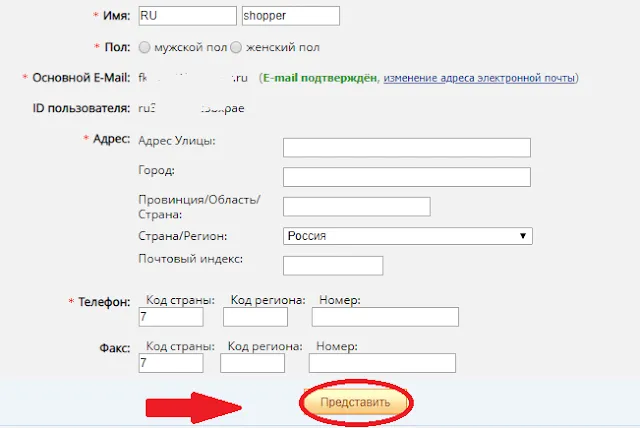Click the Факс Номер field
Viewport: 640px width, 428px height.
pyautogui.click(x=382, y=363)
